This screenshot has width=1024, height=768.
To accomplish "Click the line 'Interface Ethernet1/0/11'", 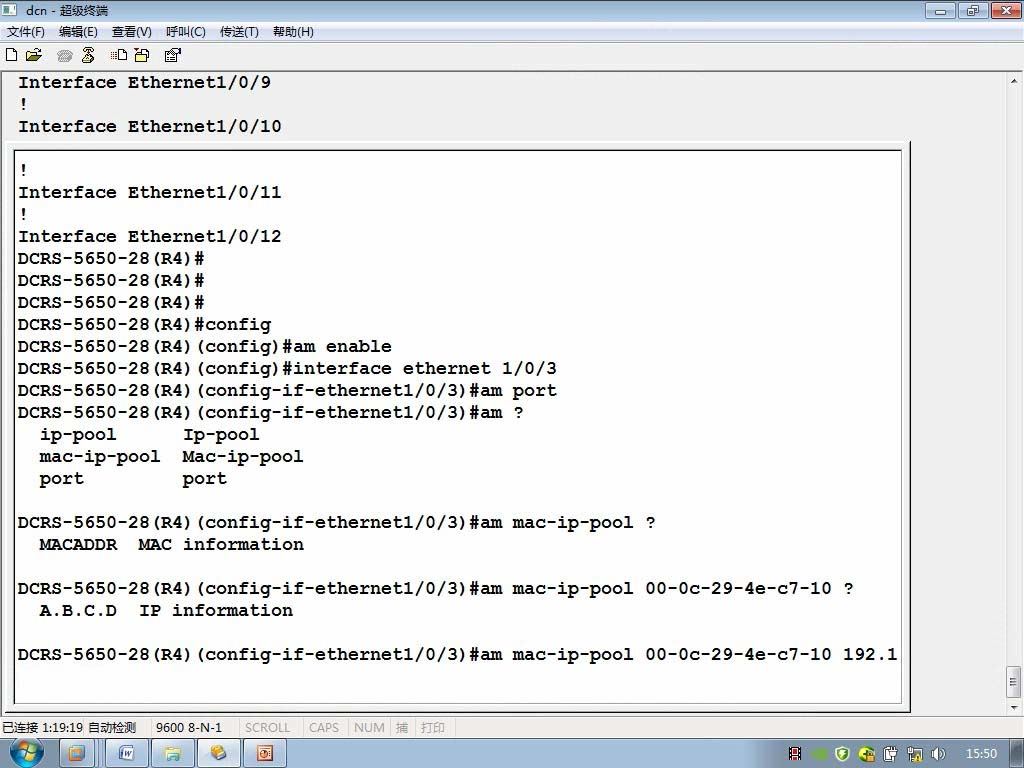I will 150,192.
